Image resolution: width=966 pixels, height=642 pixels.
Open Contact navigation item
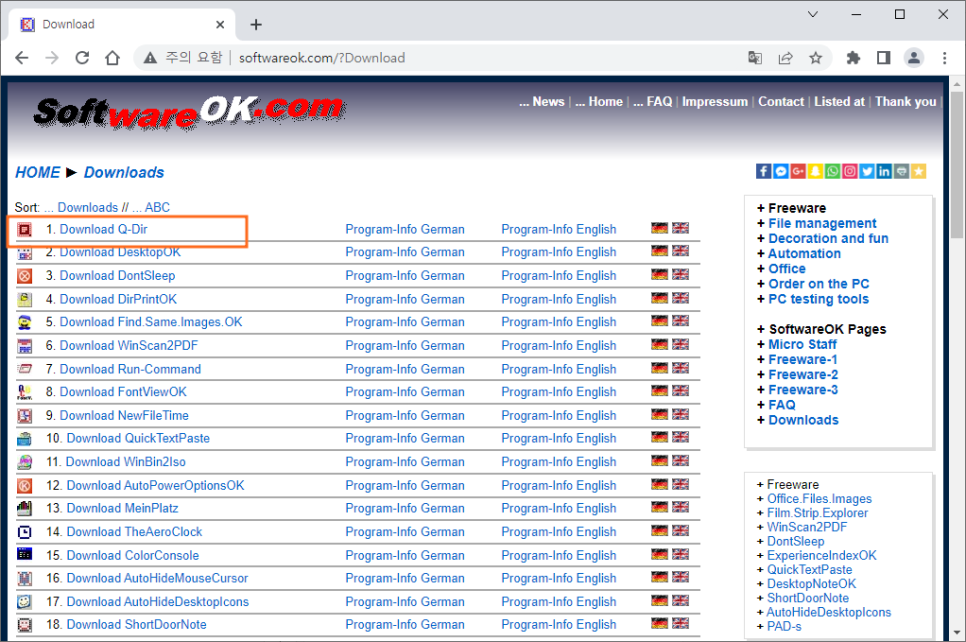tap(781, 102)
